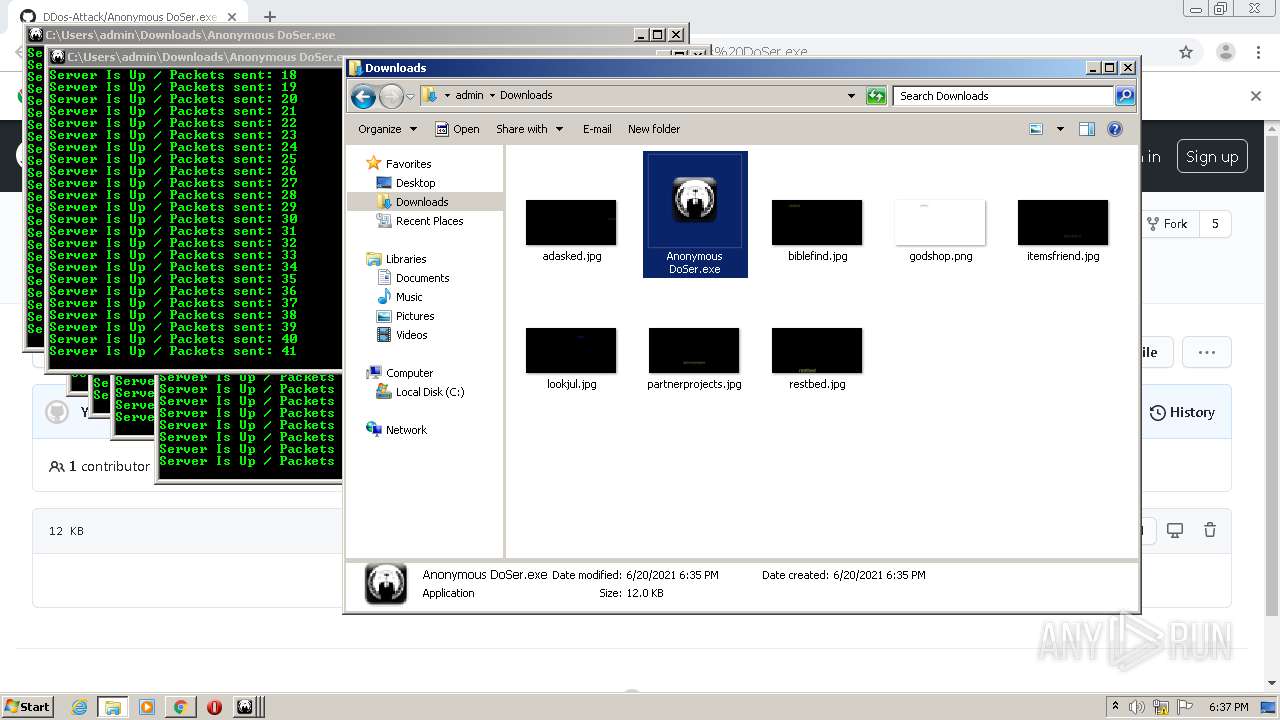Image resolution: width=1280 pixels, height=720 pixels.
Task: Open a new Chrome tab
Action: [269, 17]
